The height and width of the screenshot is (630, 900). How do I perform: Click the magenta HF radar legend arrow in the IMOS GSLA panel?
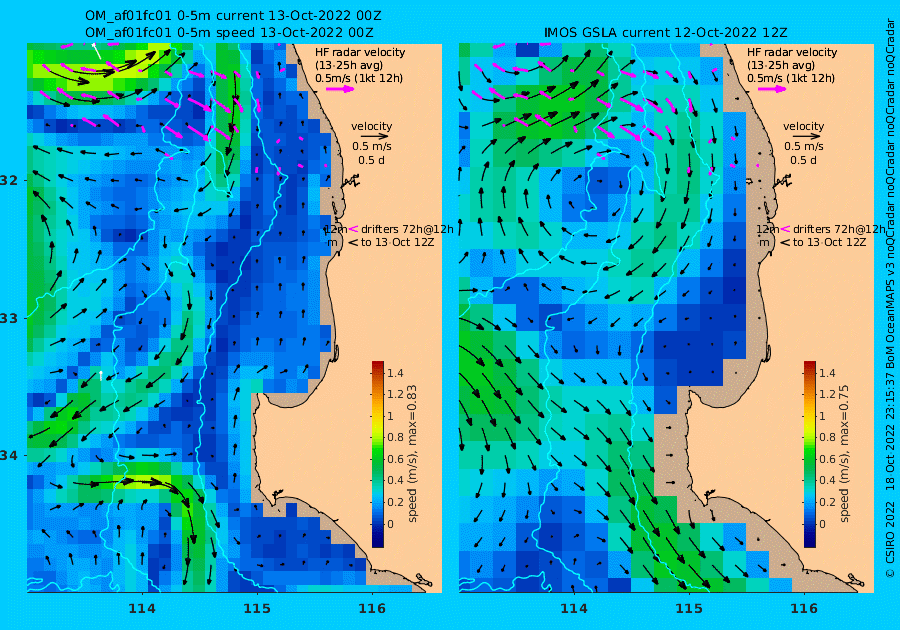tap(772, 89)
